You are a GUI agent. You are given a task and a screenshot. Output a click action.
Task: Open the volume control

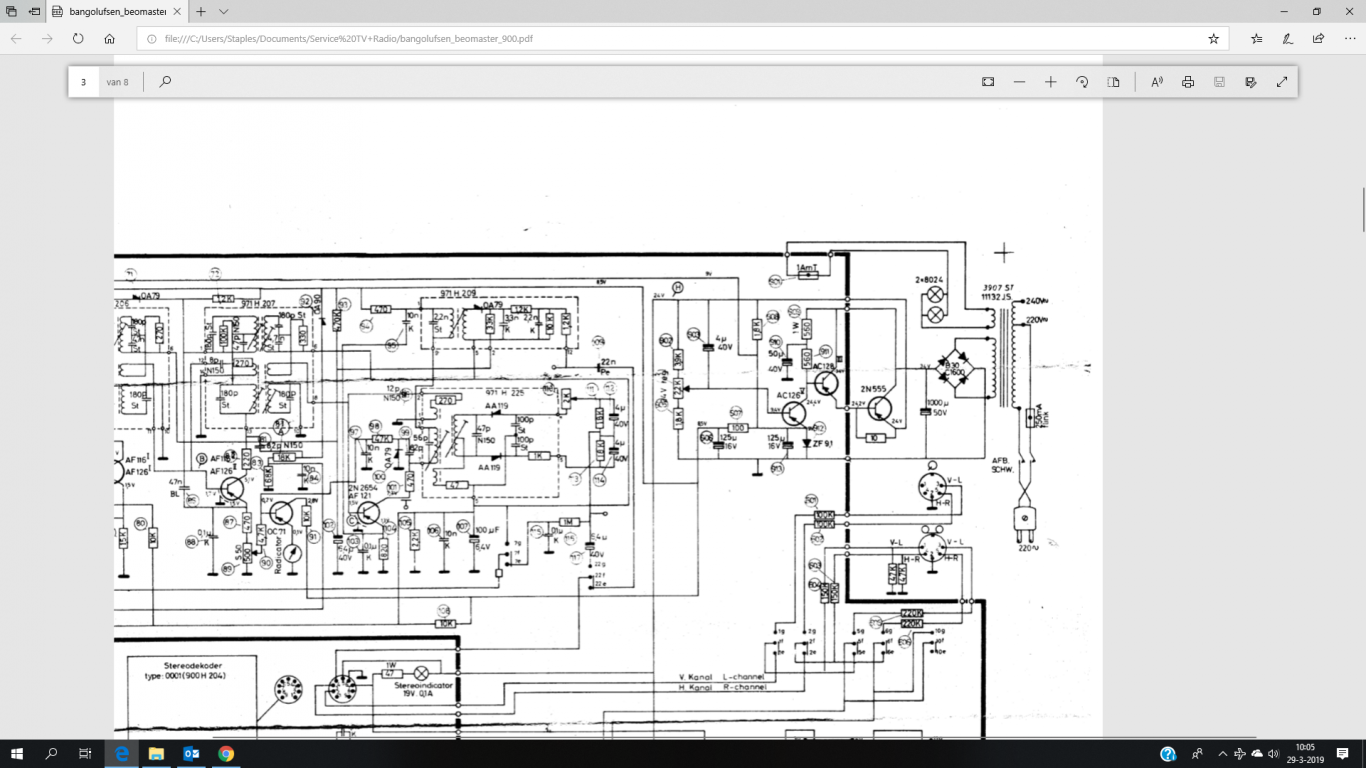pos(1273,754)
